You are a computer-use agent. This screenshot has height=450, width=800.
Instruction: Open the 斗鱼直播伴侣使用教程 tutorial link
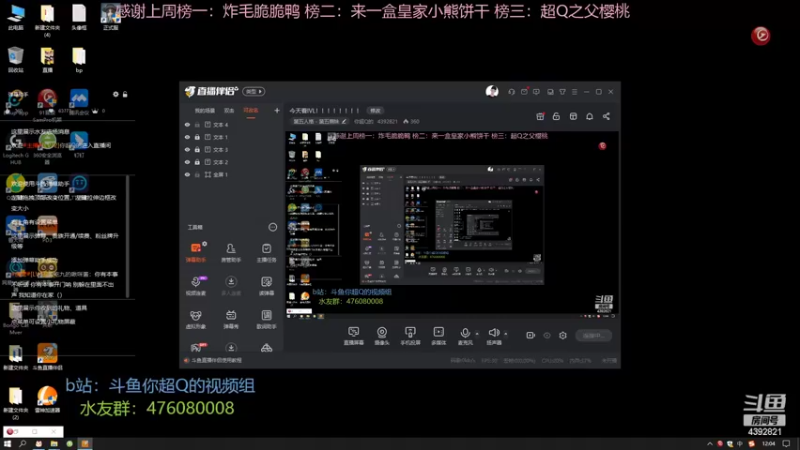tap(216, 360)
